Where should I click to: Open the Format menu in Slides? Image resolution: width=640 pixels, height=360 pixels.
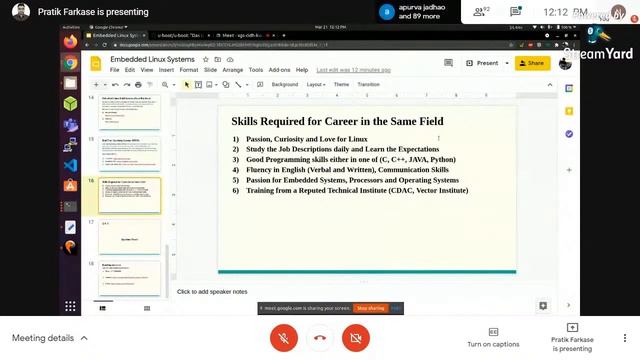(189, 70)
